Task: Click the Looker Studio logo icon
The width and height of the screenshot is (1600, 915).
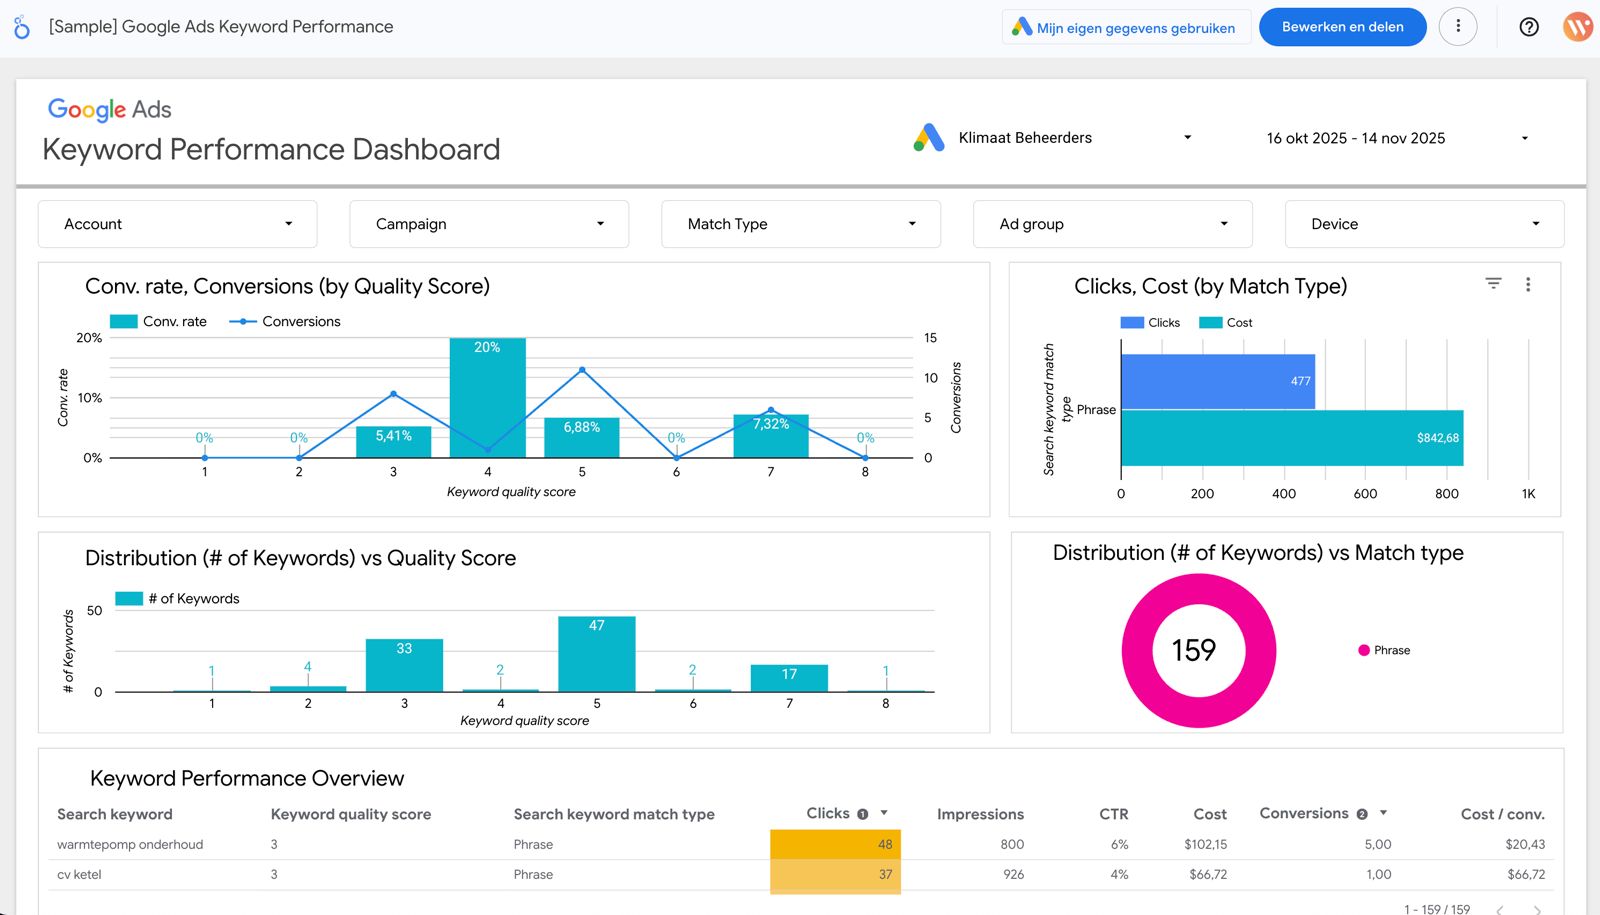Action: (22, 28)
